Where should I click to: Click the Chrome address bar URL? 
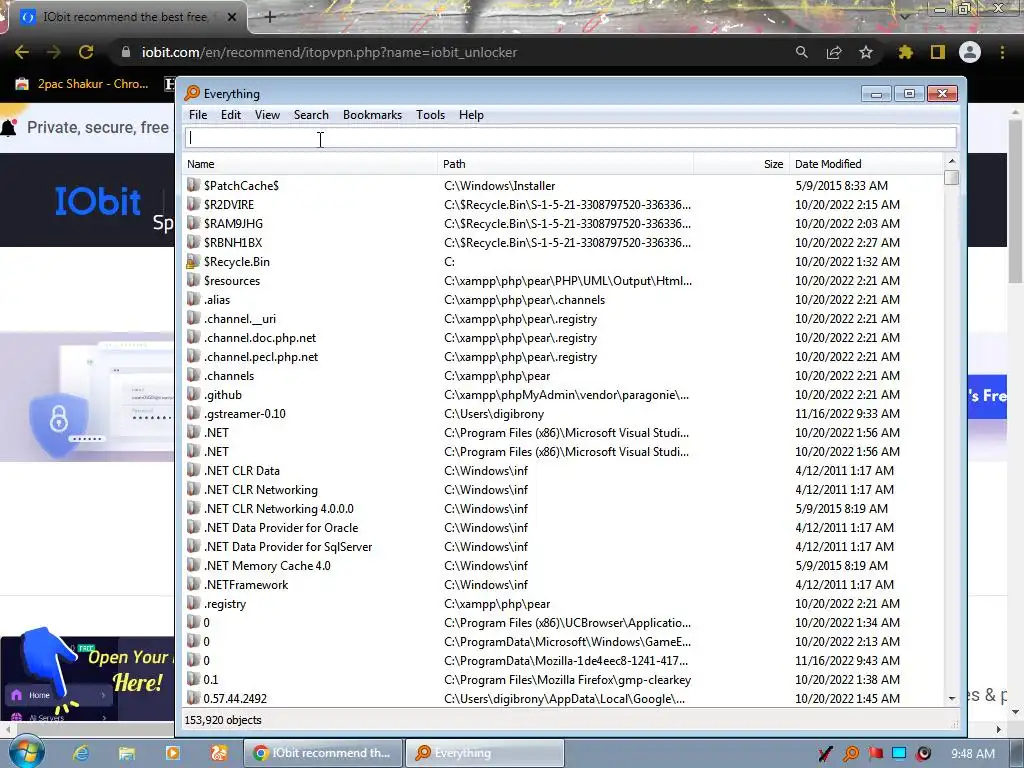coord(329,52)
